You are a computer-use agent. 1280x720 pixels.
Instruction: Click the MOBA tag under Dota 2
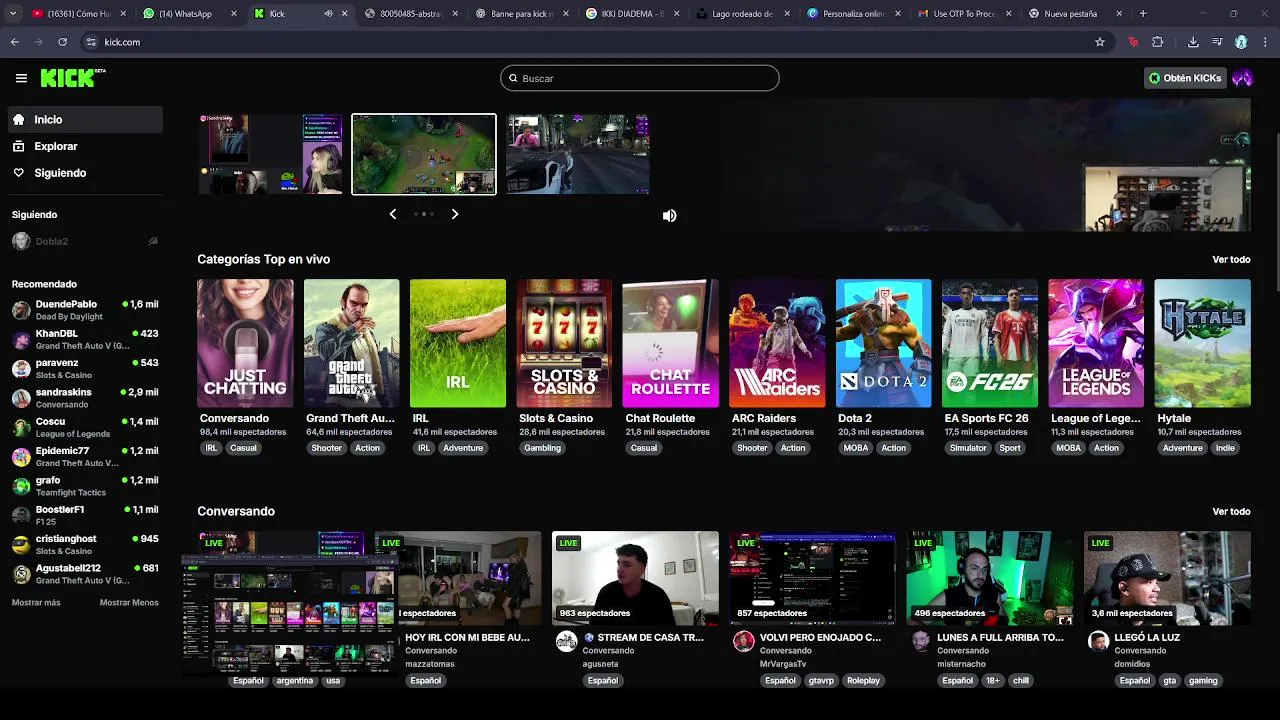(x=856, y=448)
